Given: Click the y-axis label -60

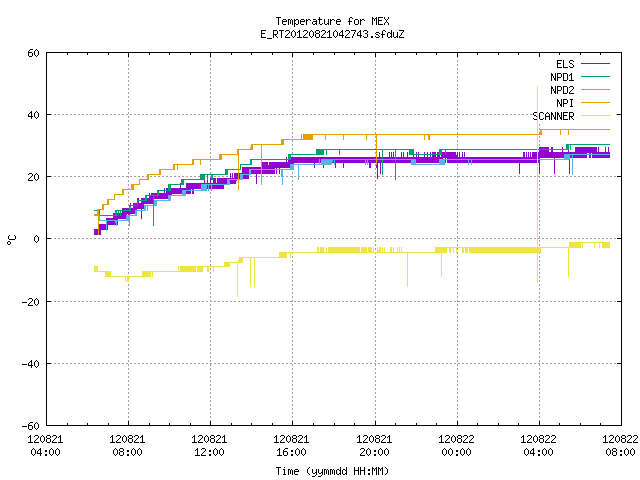Looking at the screenshot, I should point(31,426).
